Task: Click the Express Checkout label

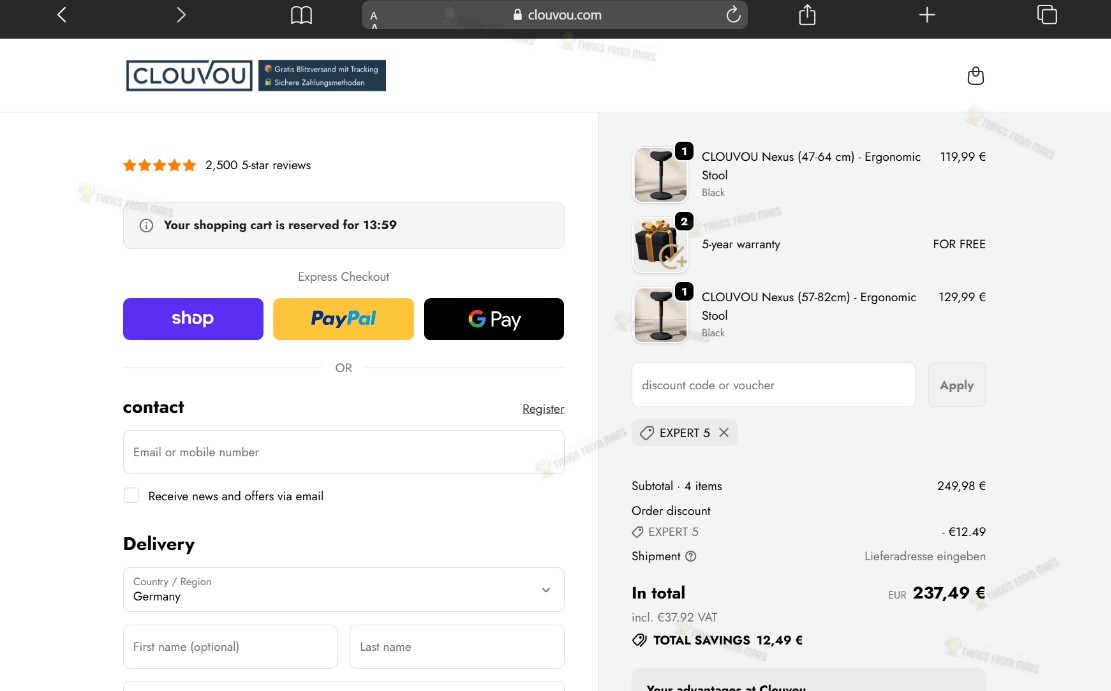Action: [344, 277]
